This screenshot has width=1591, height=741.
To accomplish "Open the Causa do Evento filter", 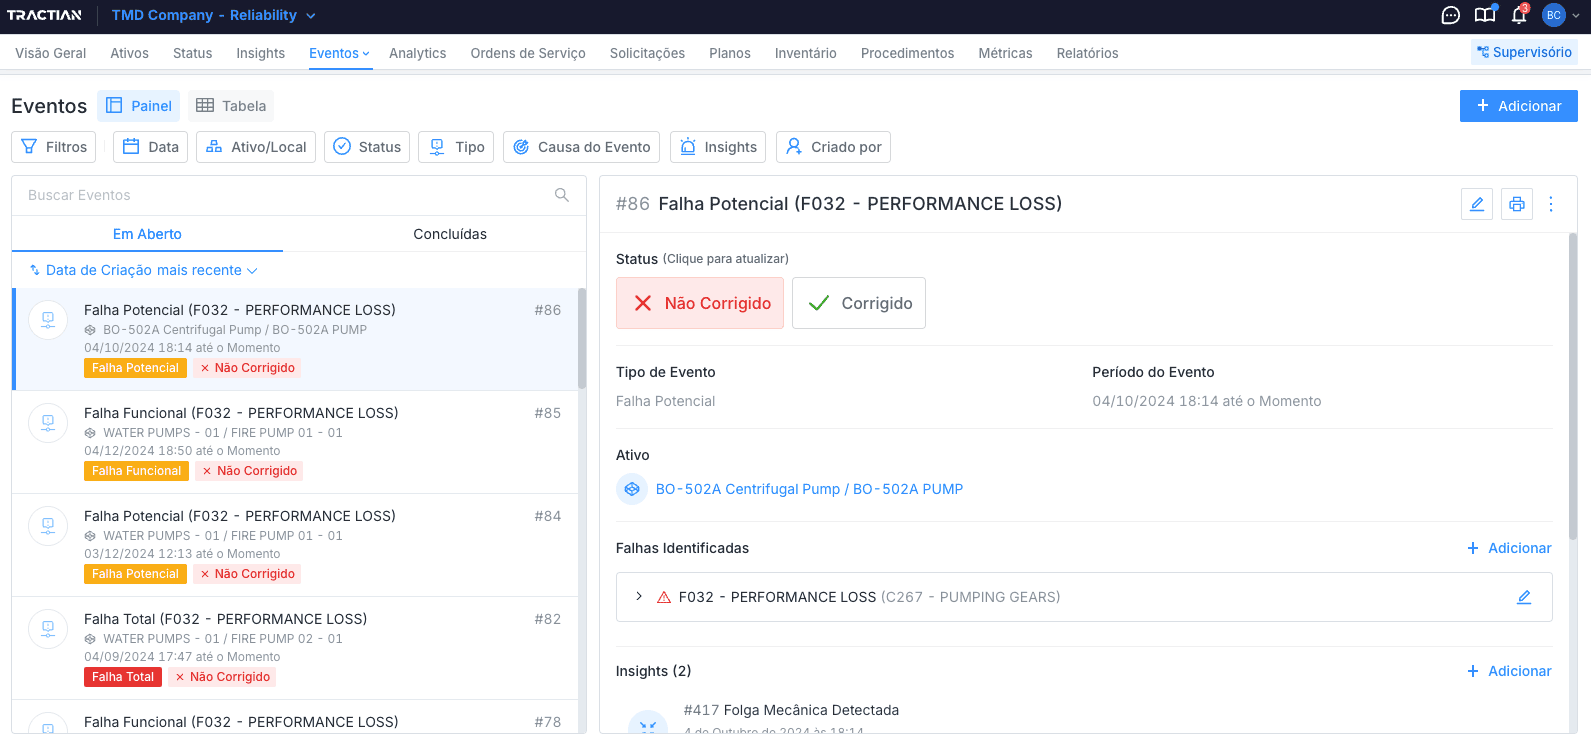I will pos(581,147).
